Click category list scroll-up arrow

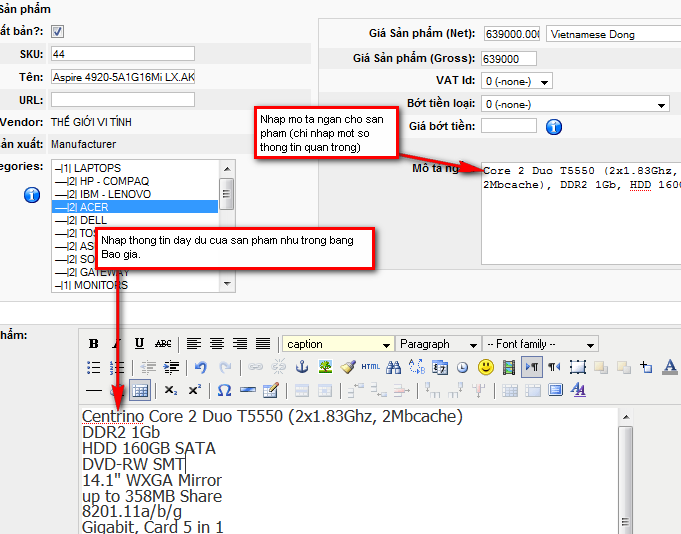click(227, 169)
